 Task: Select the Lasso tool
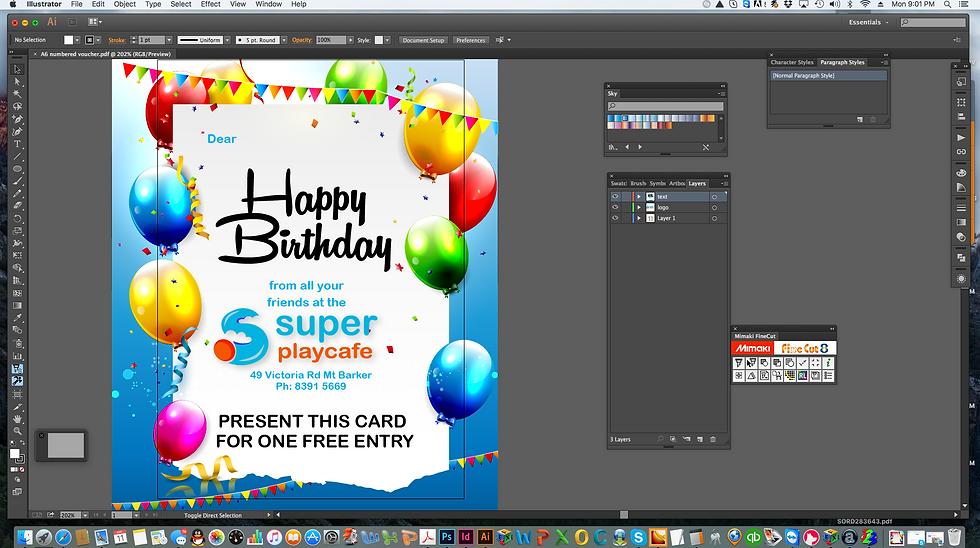[18, 107]
